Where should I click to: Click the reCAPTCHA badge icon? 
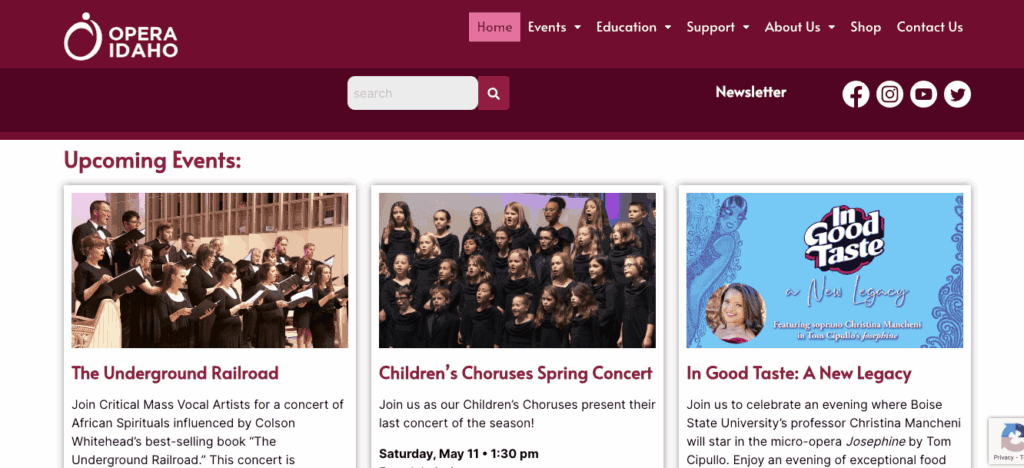coord(1005,440)
